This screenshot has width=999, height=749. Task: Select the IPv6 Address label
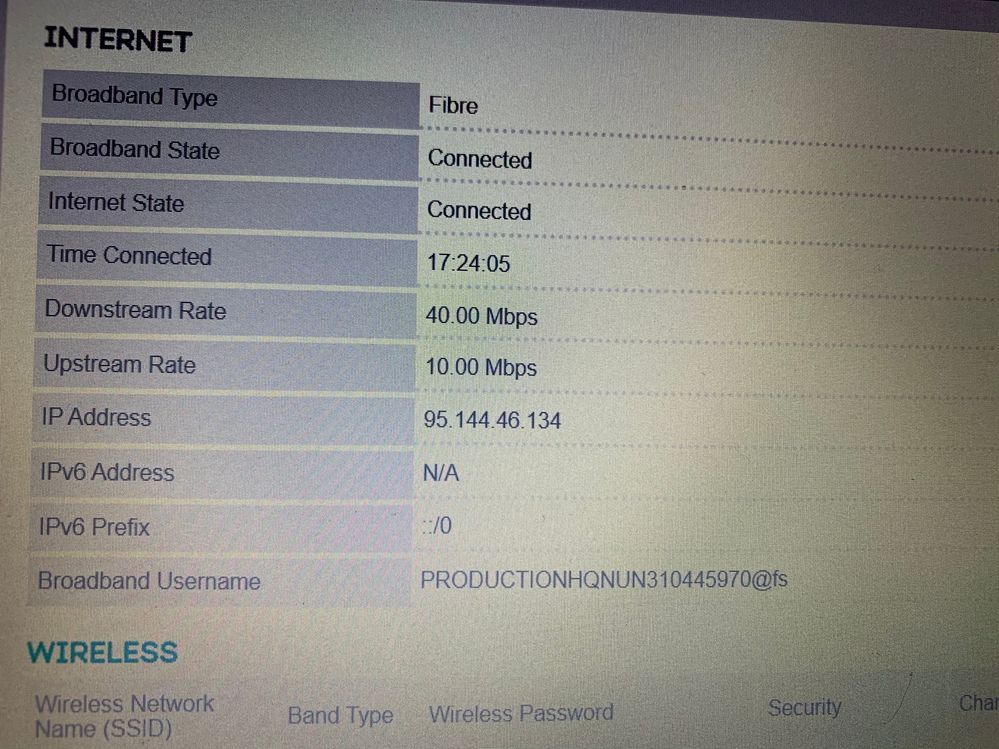point(106,472)
